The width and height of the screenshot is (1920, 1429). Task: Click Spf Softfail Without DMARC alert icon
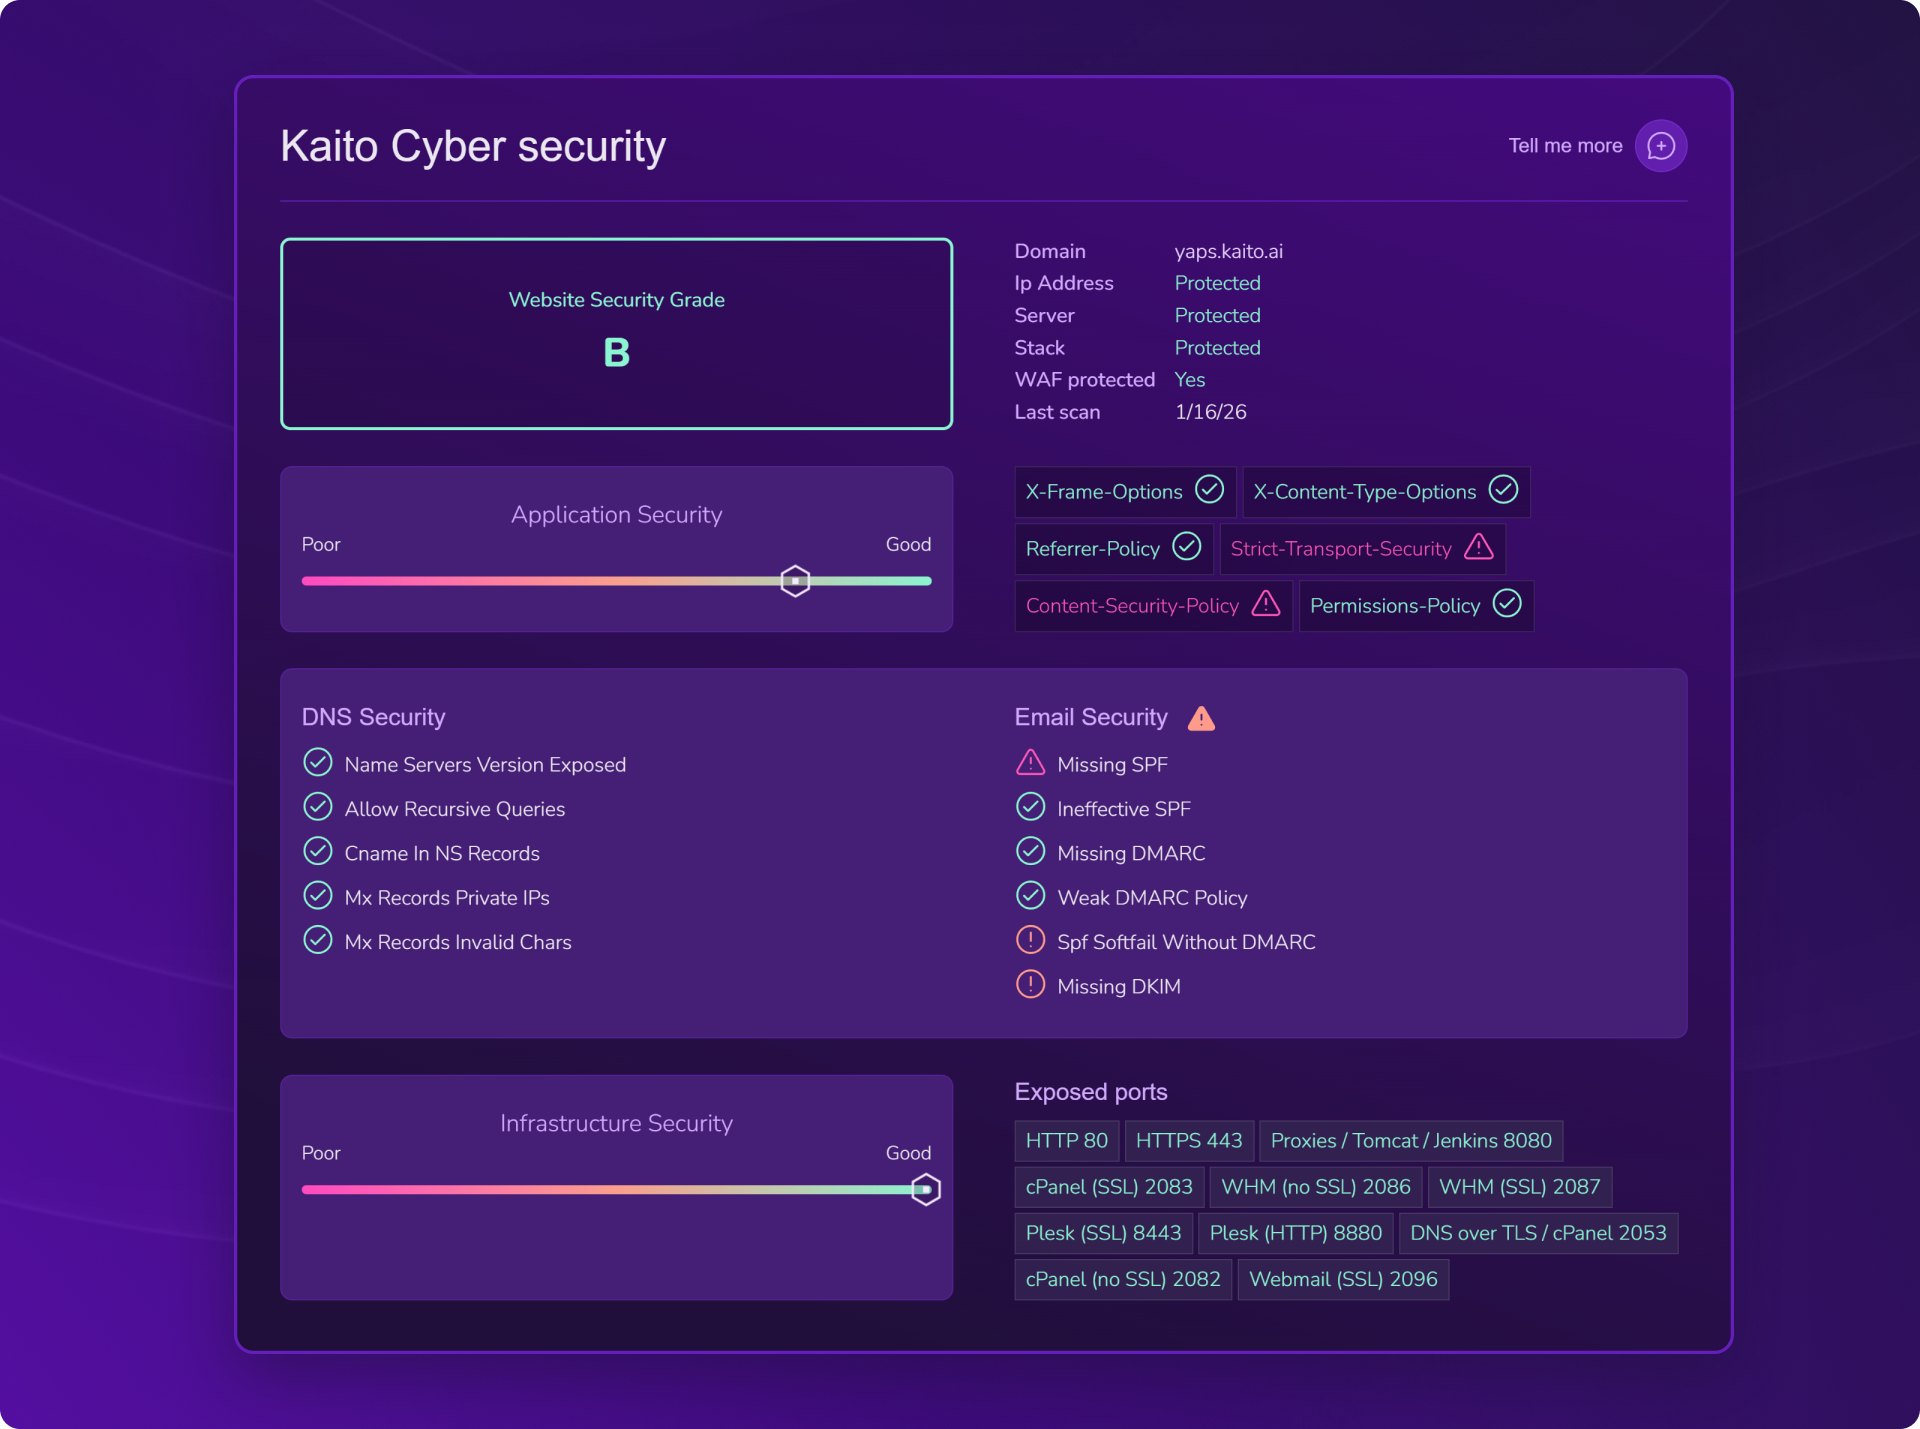coord(1030,941)
